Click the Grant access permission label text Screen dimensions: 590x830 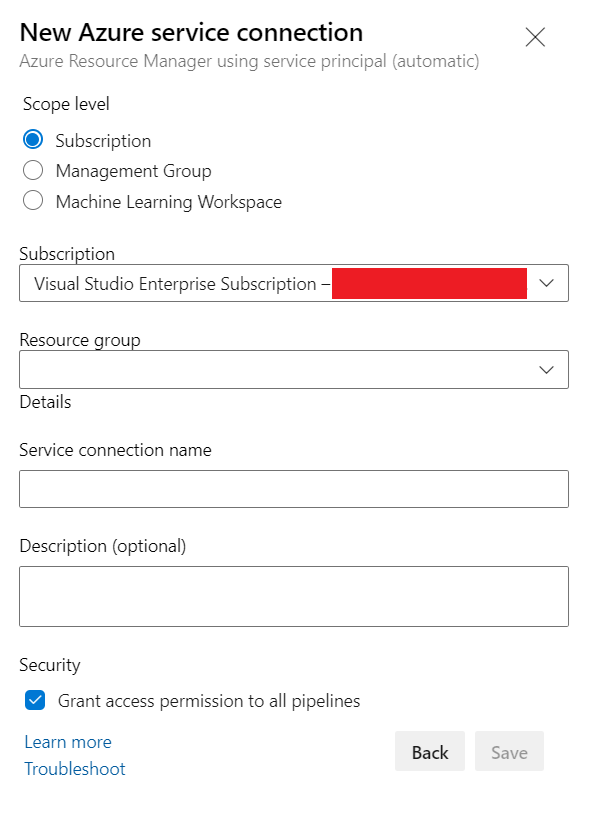pyautogui.click(x=208, y=701)
